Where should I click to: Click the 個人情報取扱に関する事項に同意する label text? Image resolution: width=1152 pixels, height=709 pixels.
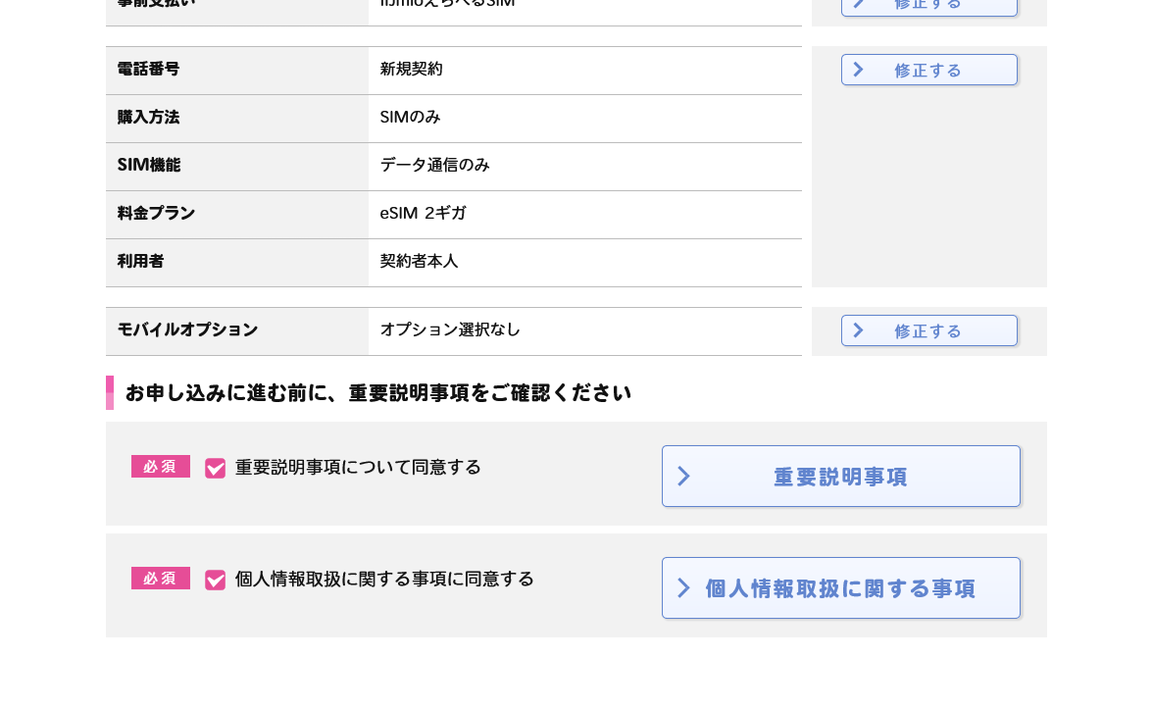384,579
